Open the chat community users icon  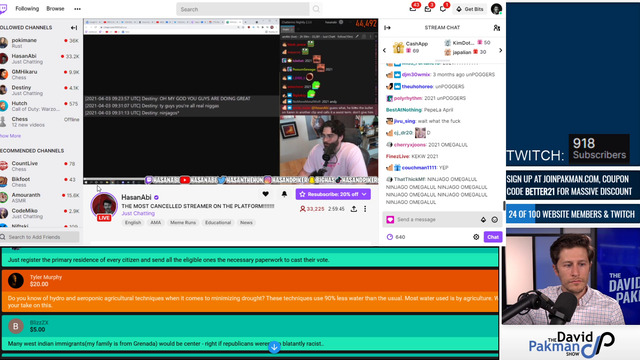click(x=497, y=28)
